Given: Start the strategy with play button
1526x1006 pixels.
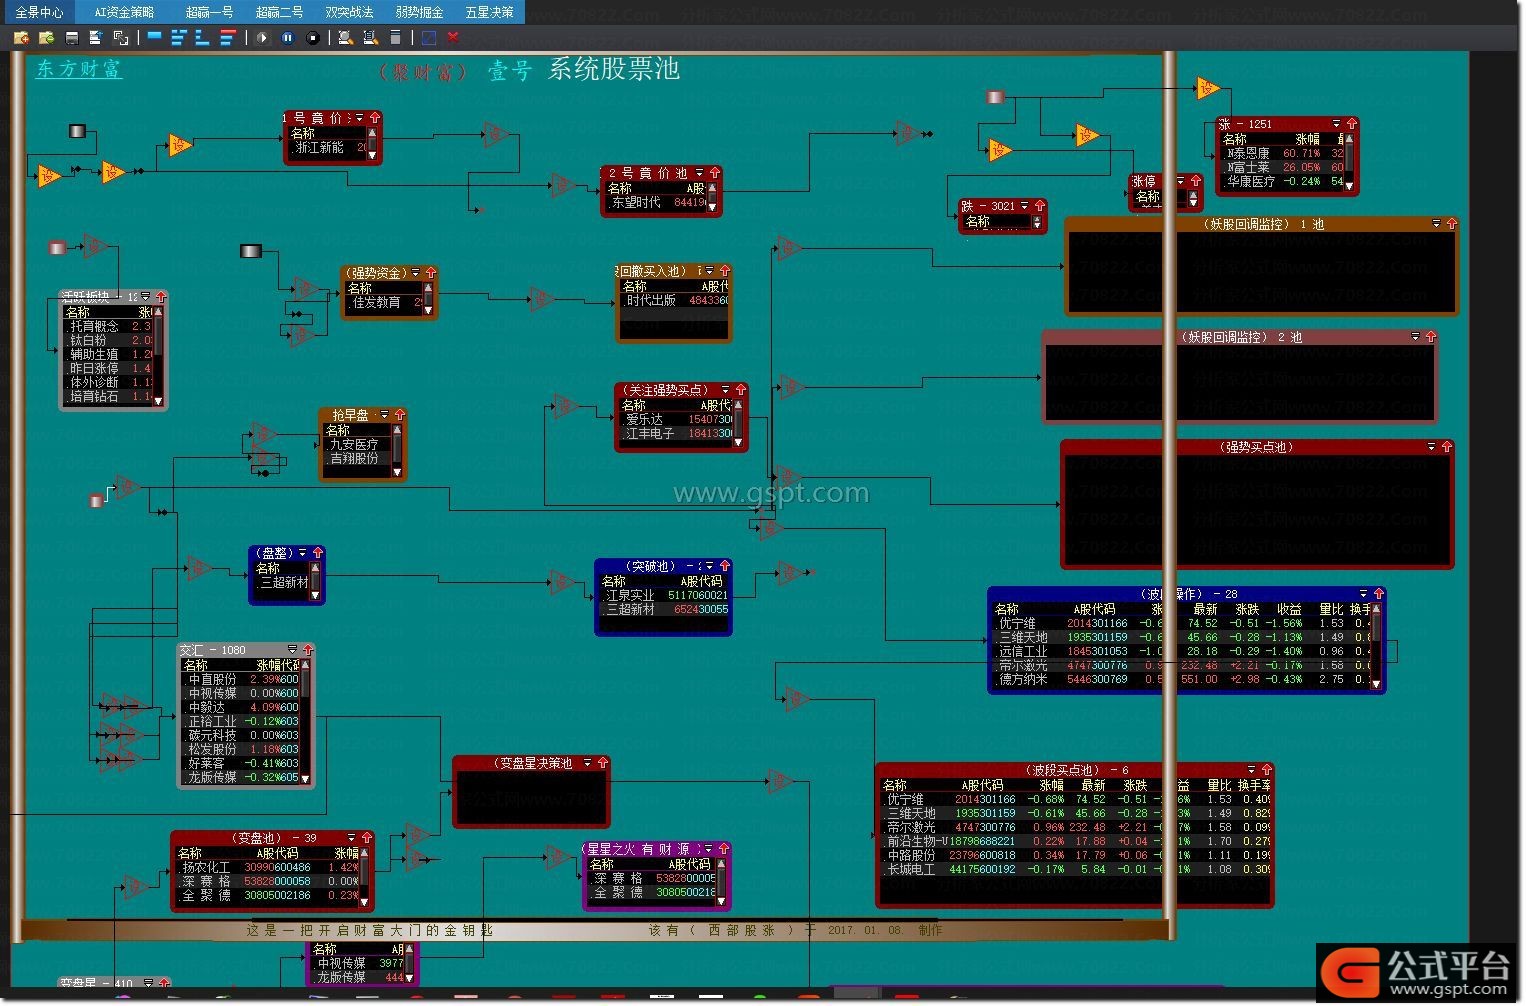Looking at the screenshot, I should [x=262, y=38].
